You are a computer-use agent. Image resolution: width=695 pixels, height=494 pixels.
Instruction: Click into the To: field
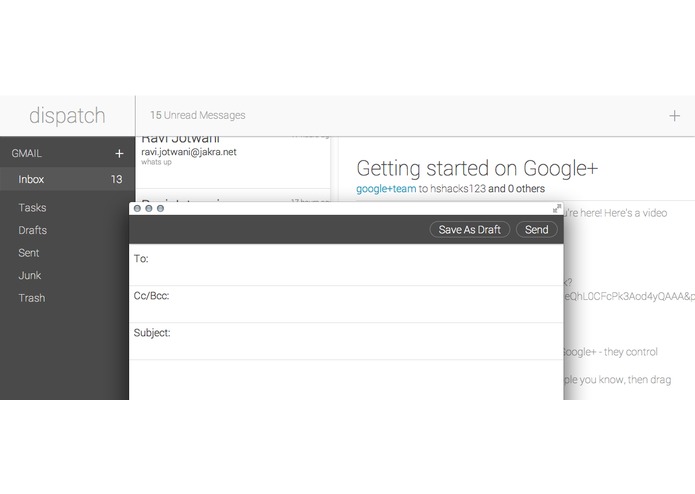coord(346,265)
